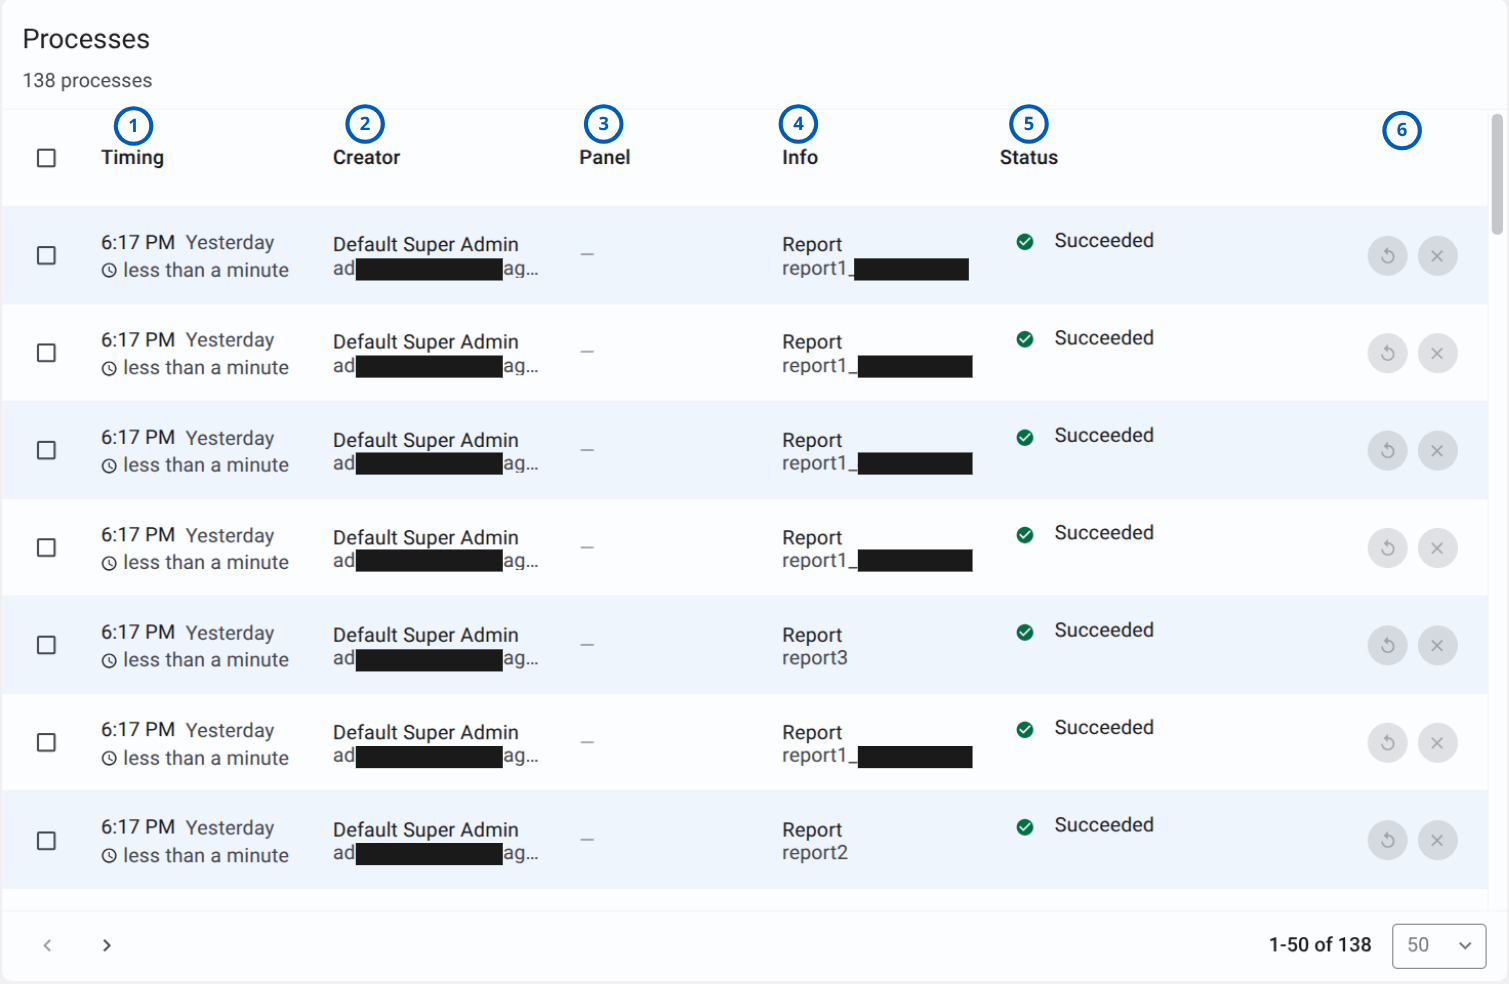
Task: Click the retry icon for the report2 process
Action: [x=1387, y=840]
